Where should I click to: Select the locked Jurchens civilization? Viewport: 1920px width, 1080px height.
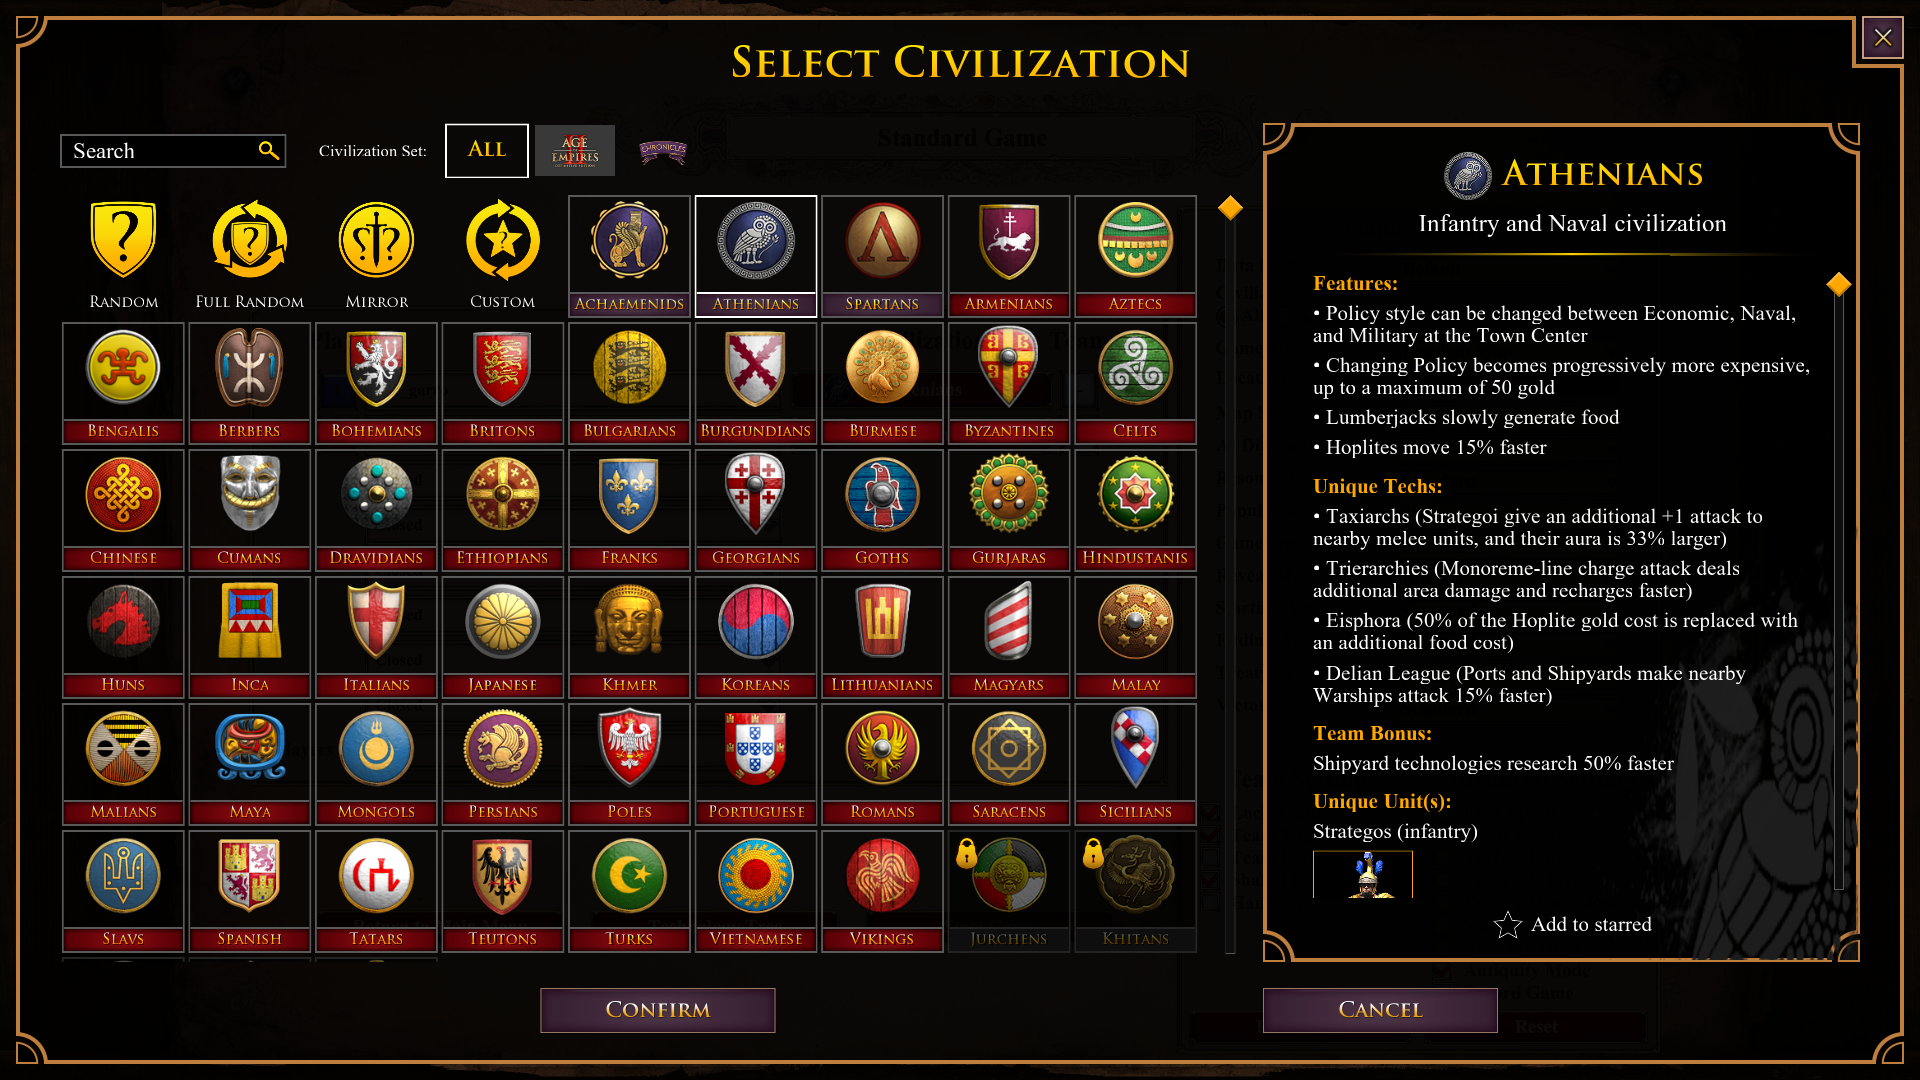pos(1009,891)
